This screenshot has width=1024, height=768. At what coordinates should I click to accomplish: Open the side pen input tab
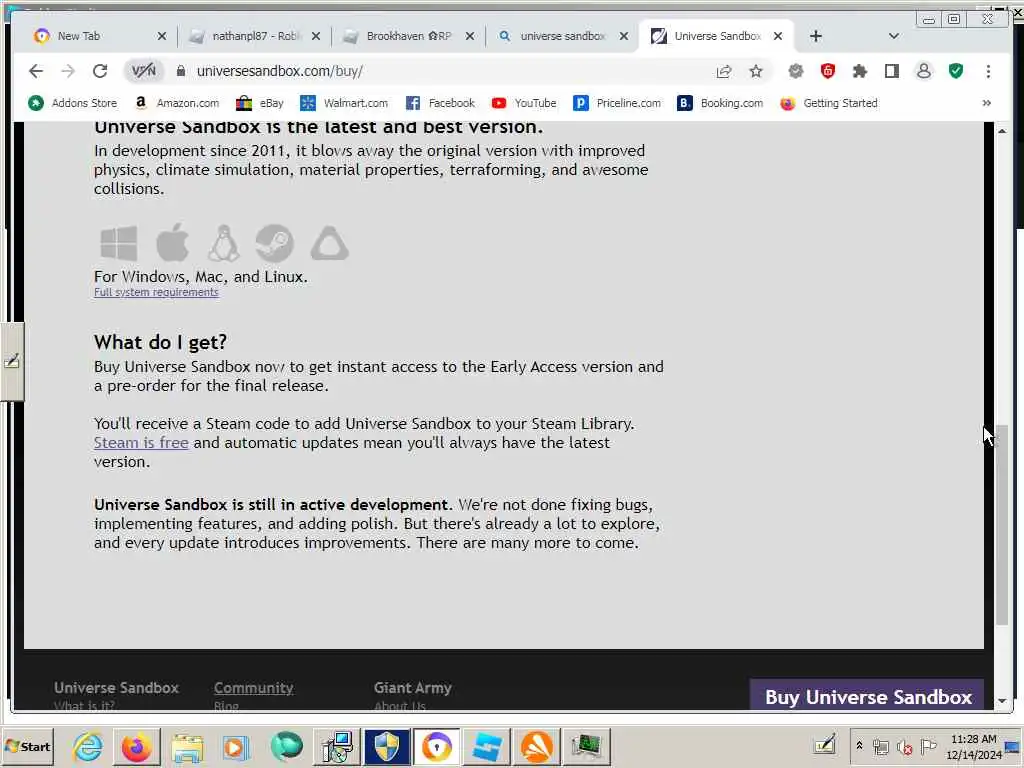point(12,361)
